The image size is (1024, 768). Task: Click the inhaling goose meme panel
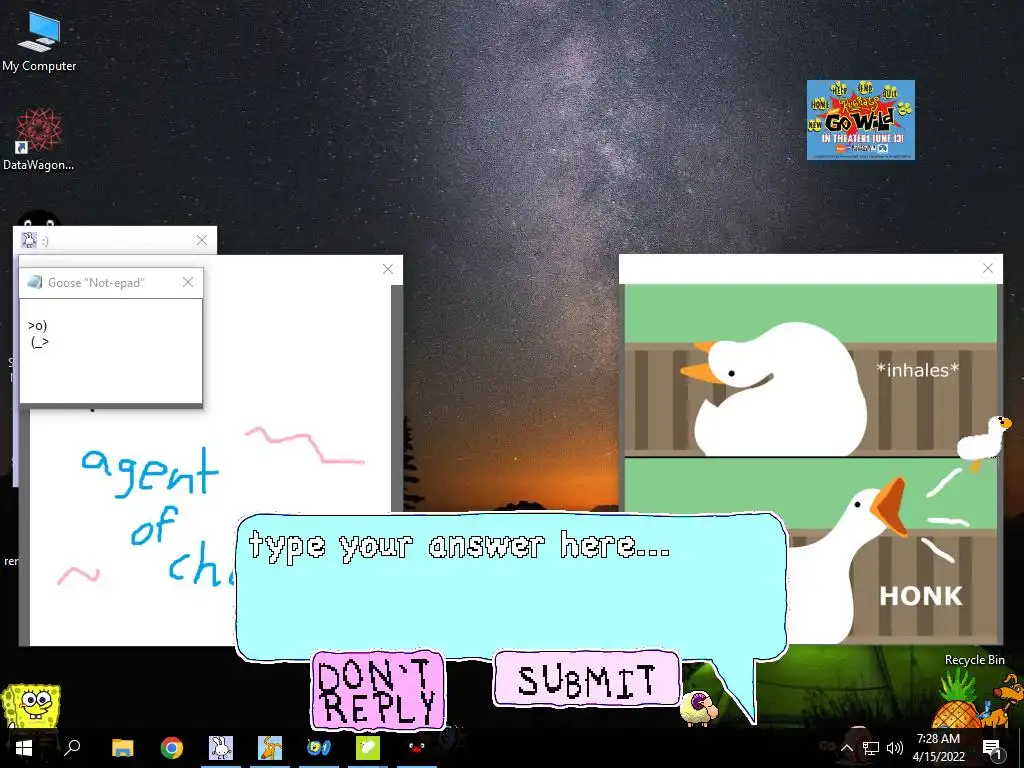(810, 370)
